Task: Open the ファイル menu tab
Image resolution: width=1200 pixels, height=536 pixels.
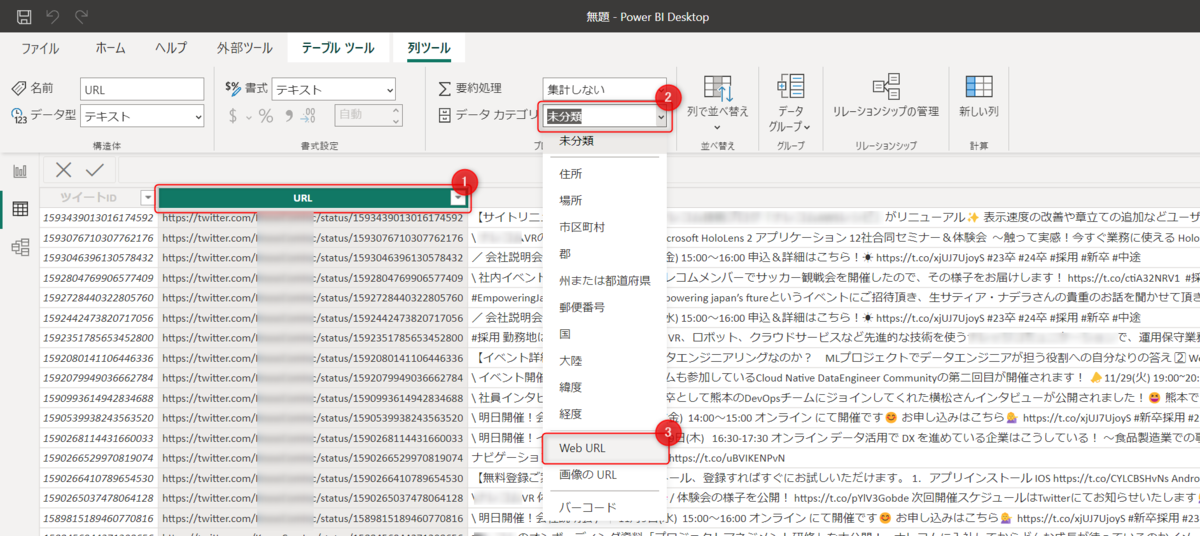Action: point(40,48)
